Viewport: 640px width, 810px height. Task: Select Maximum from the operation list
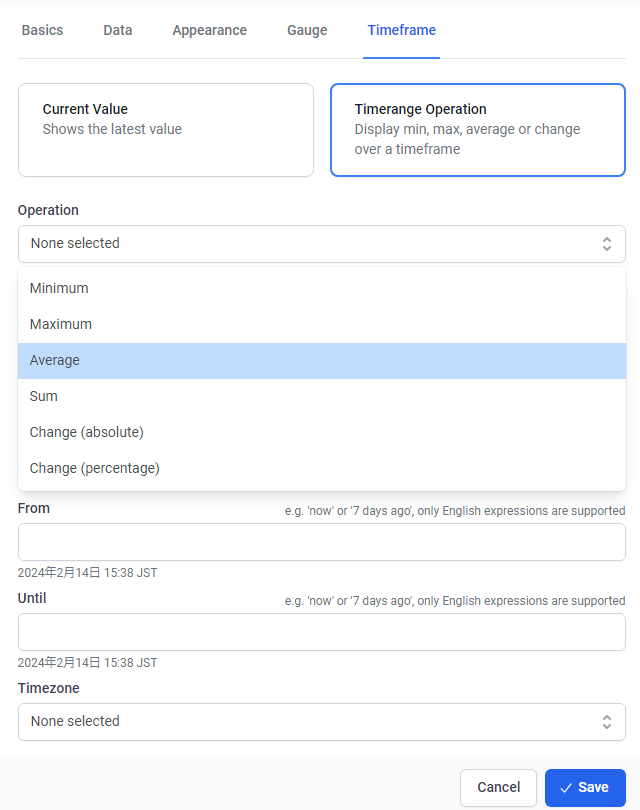pos(61,325)
